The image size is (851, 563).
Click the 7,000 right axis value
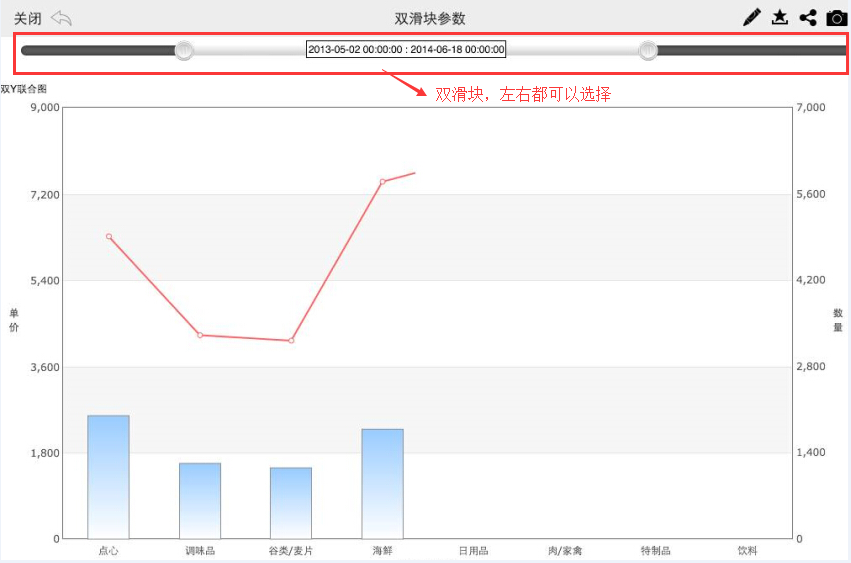click(811, 107)
